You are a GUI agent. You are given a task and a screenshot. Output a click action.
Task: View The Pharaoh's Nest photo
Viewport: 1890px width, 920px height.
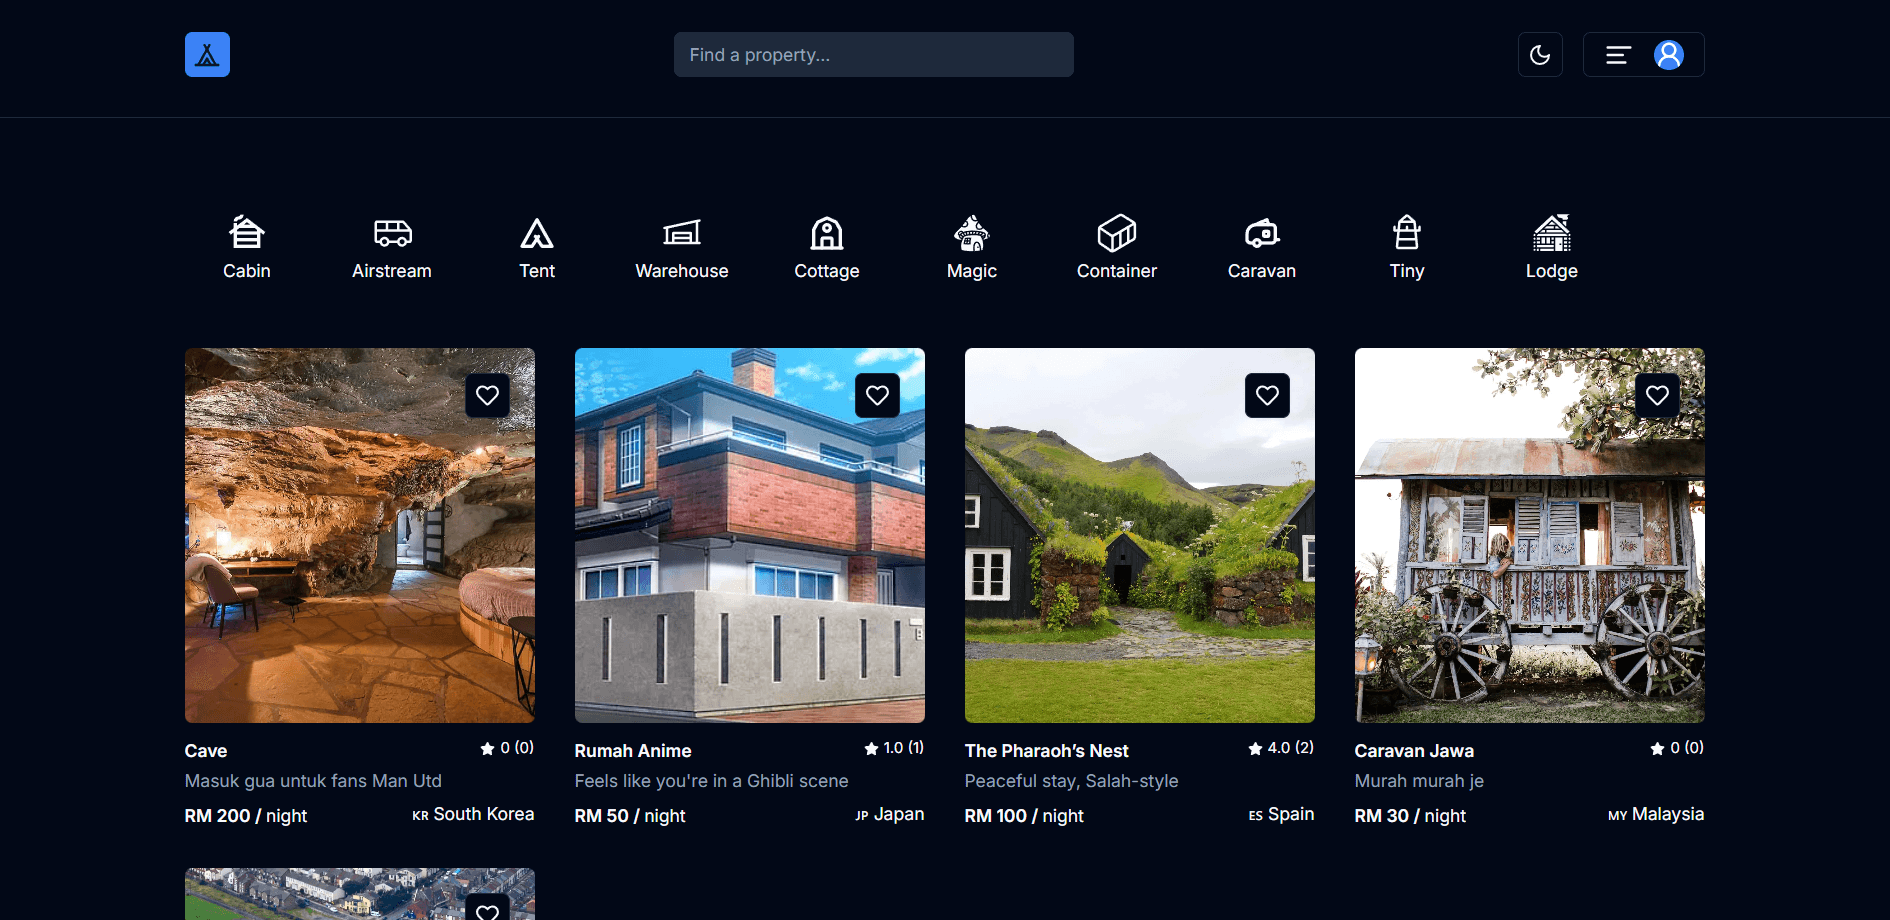[1140, 535]
